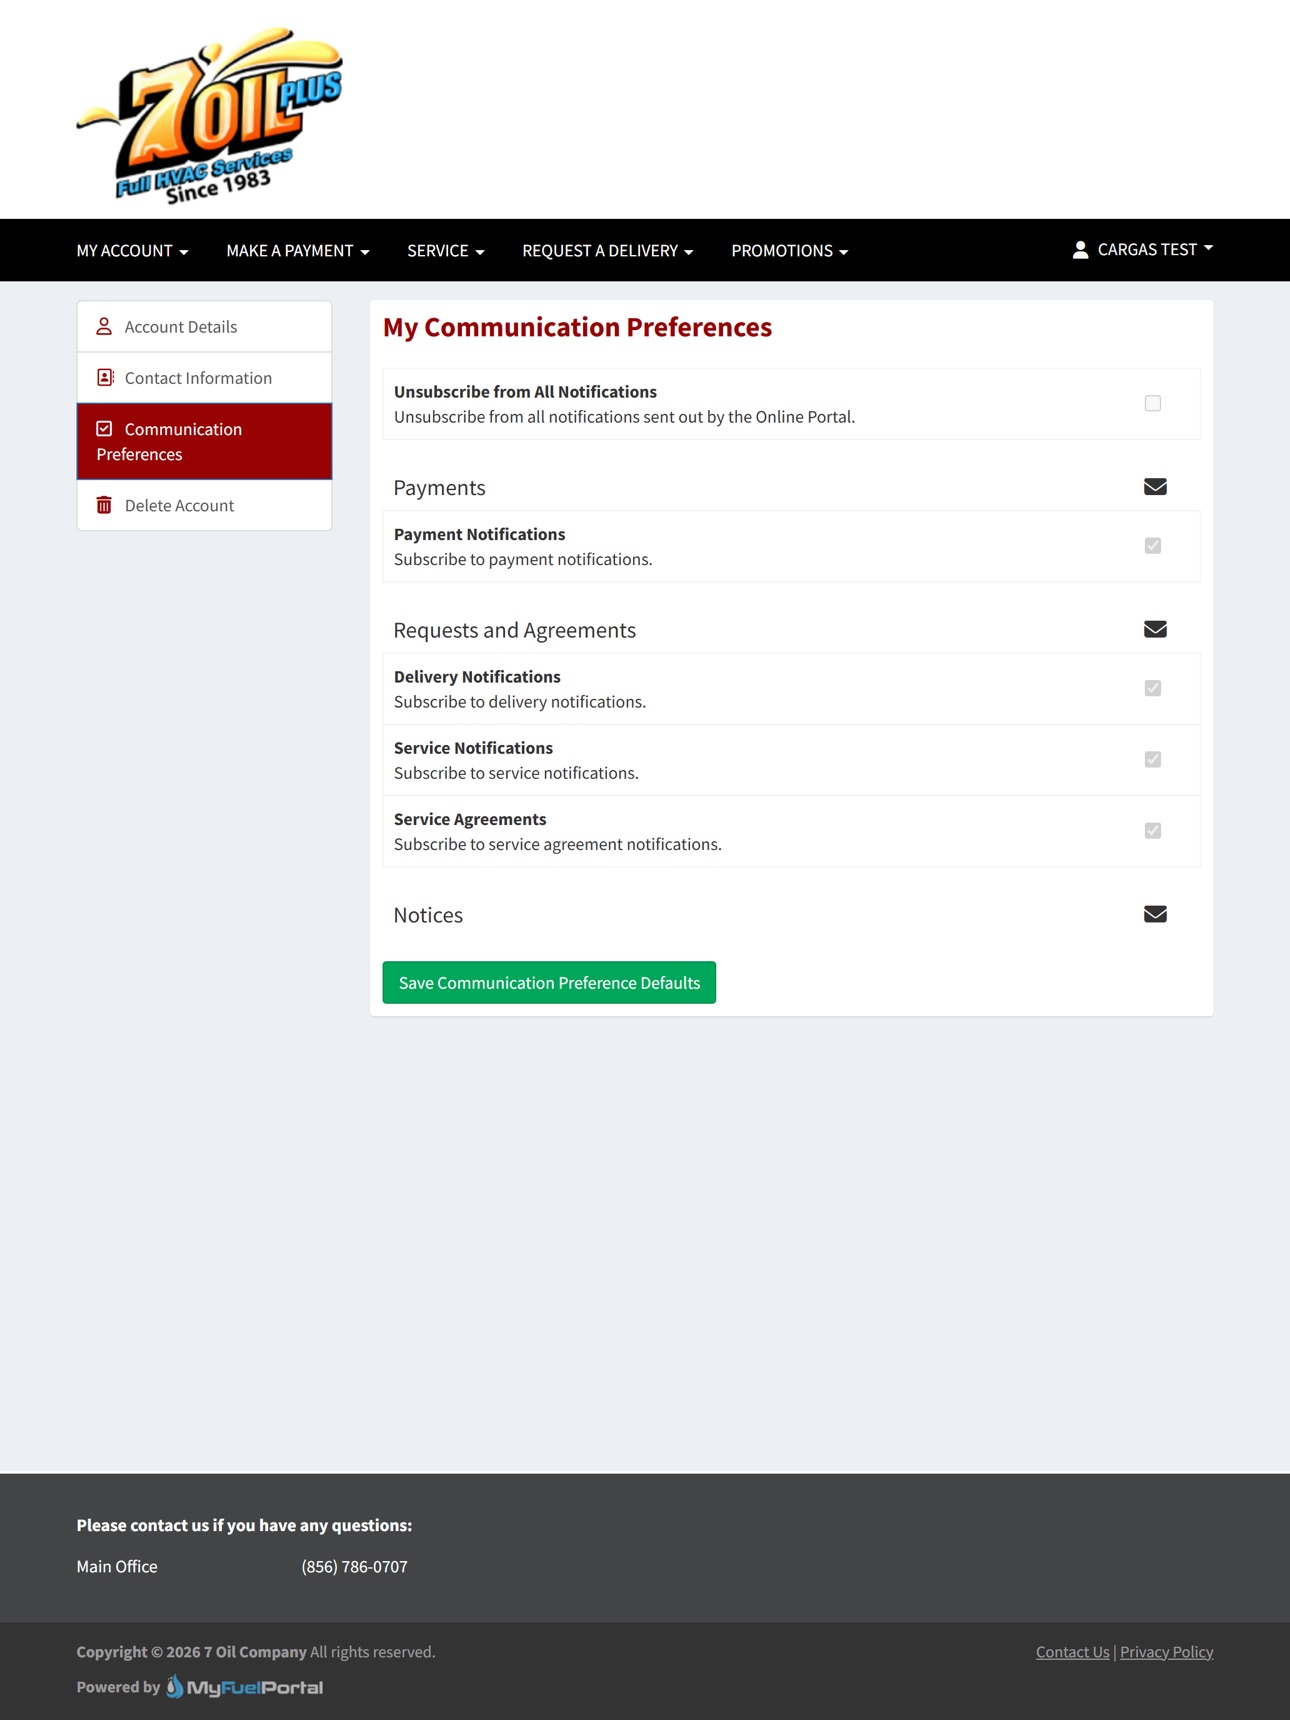Toggle the Service Agreements checkbox
The image size is (1290, 1720).
tap(1153, 831)
